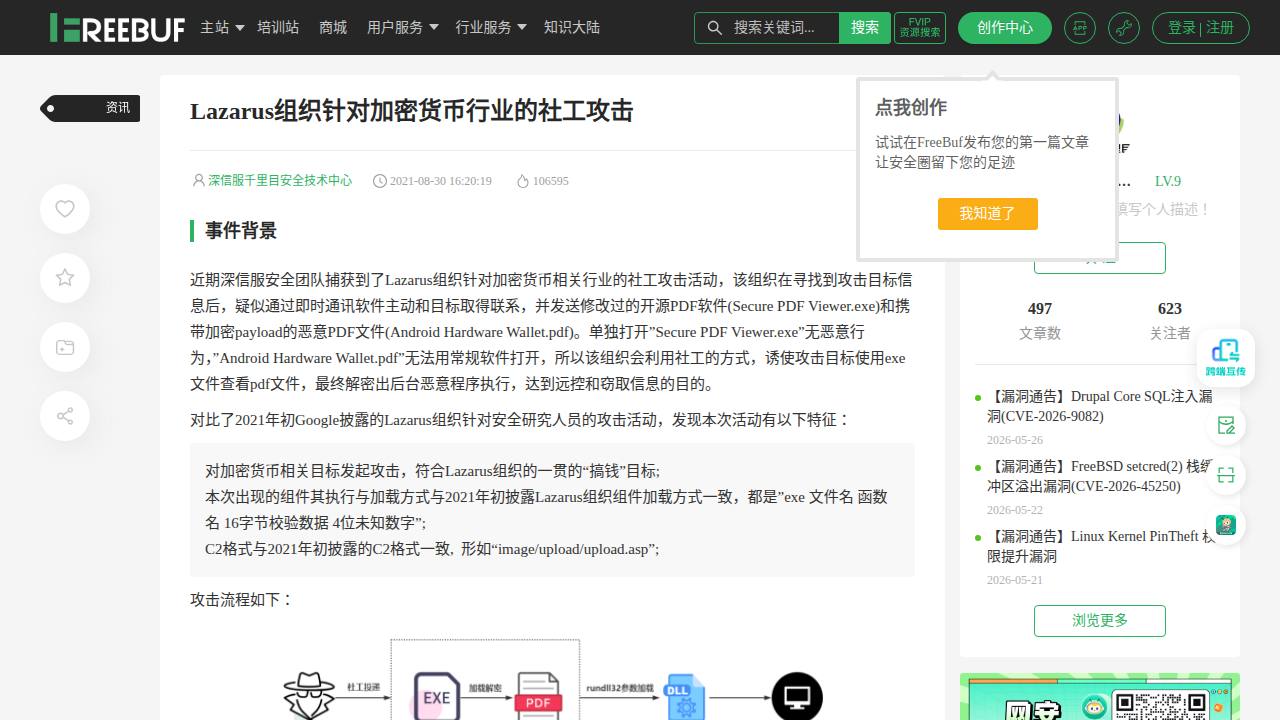Click the folder collection icon

pos(65,347)
